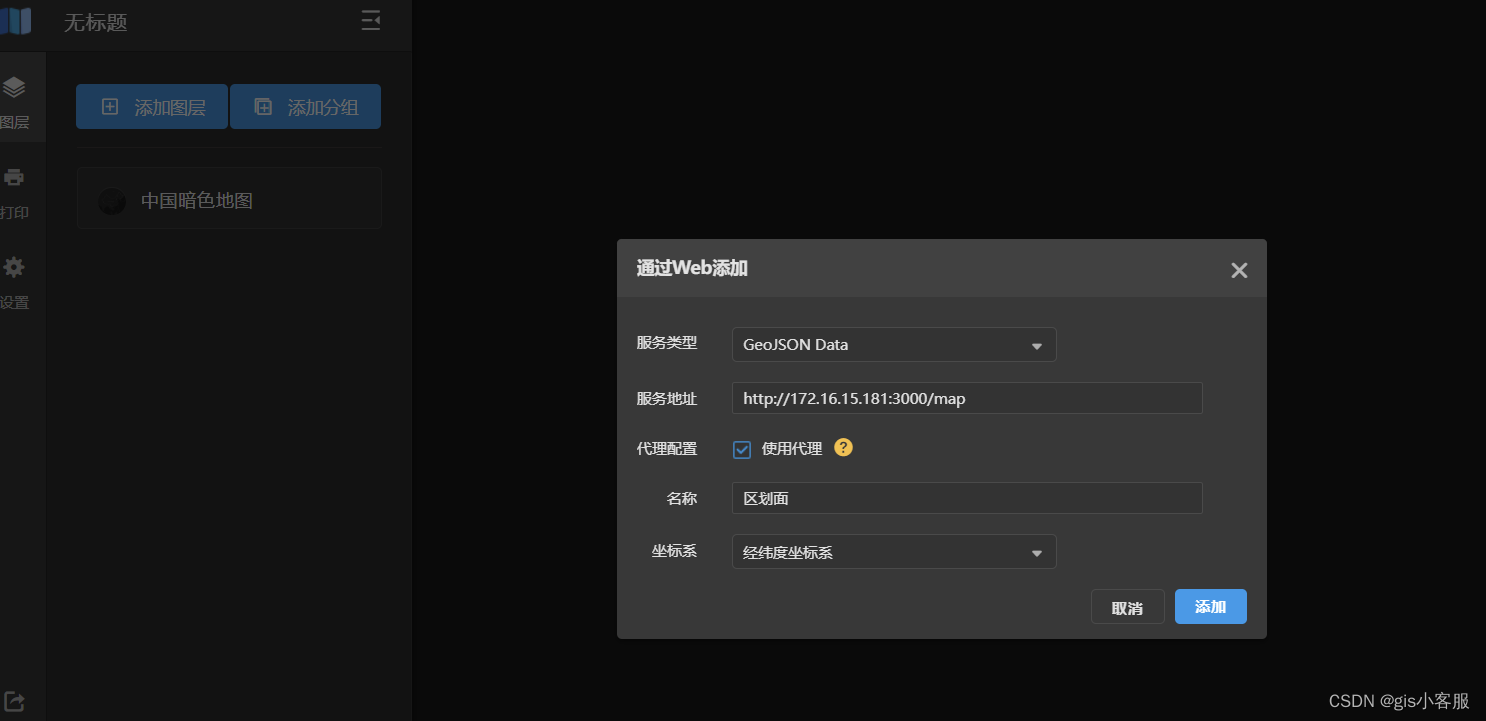Click the 取消 button
This screenshot has width=1486, height=721.
click(1127, 607)
